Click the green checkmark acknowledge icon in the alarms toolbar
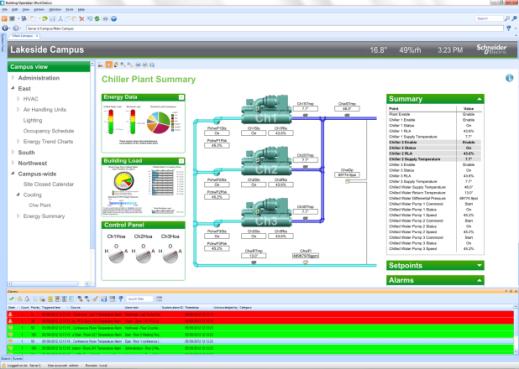 point(12,299)
